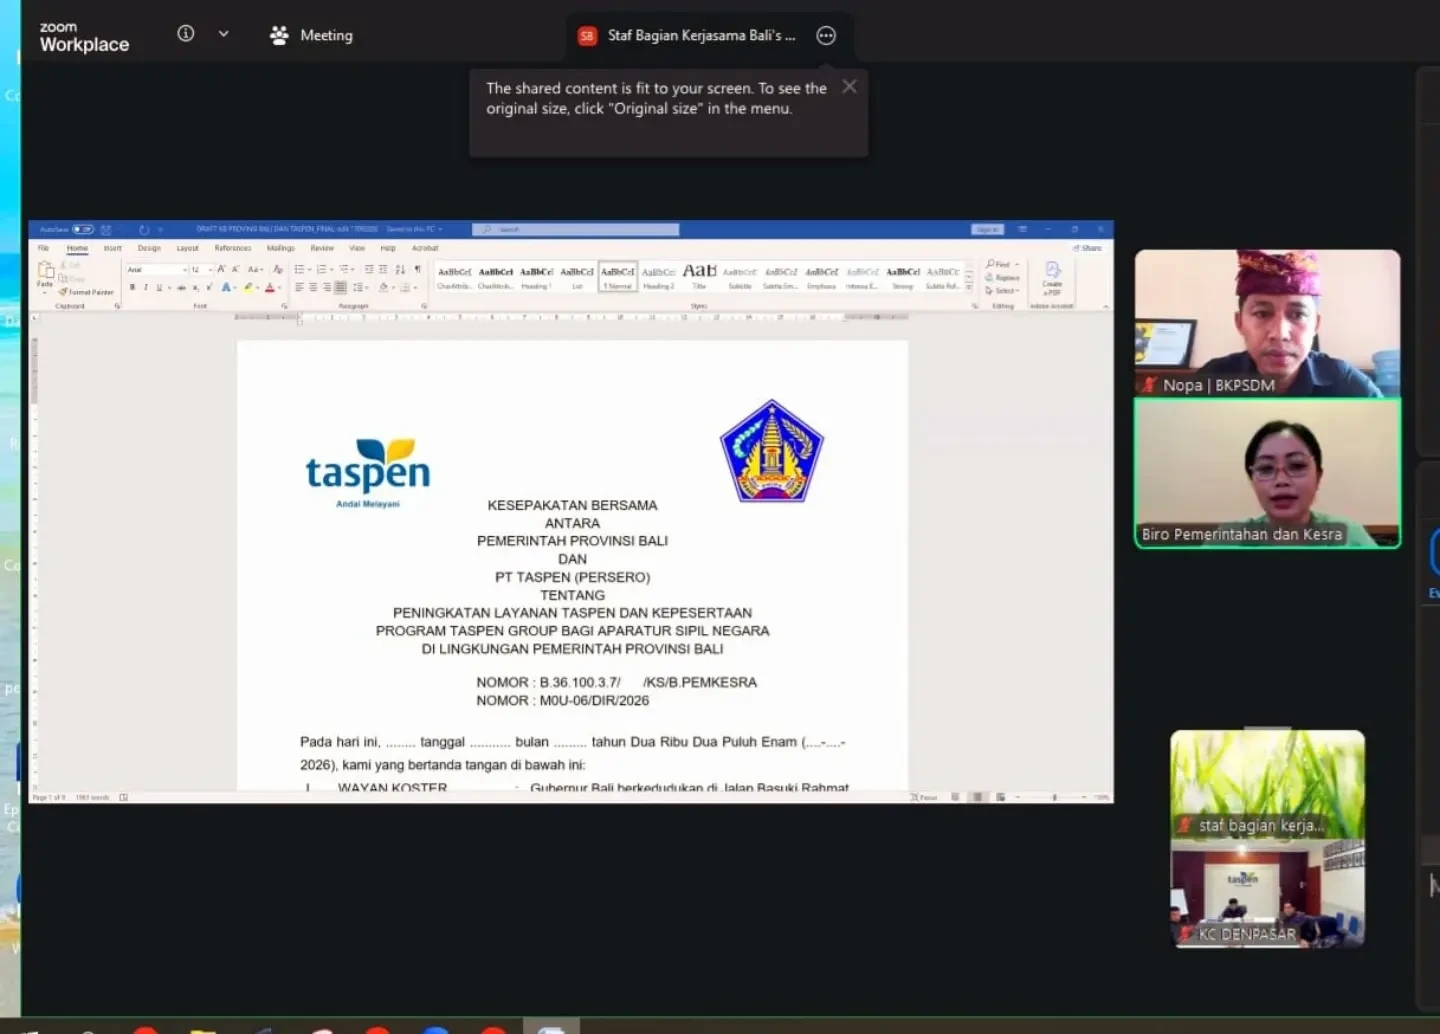The height and width of the screenshot is (1034, 1440).
Task: Open the Change Case dropdown
Action: point(255,269)
